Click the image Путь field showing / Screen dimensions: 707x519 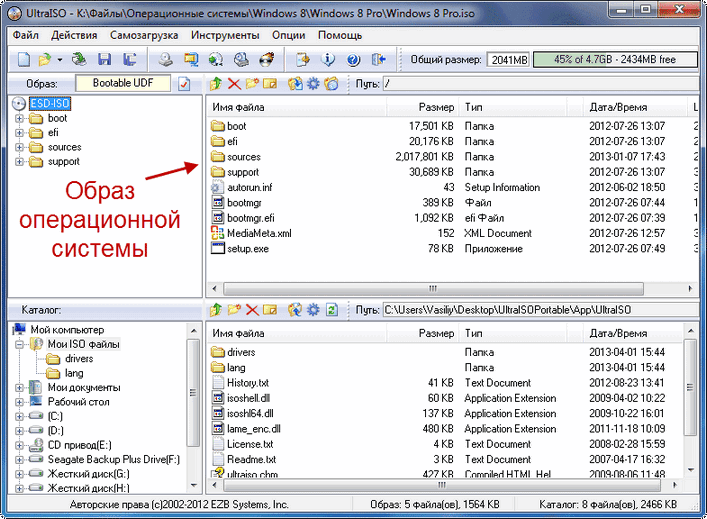coord(542,84)
